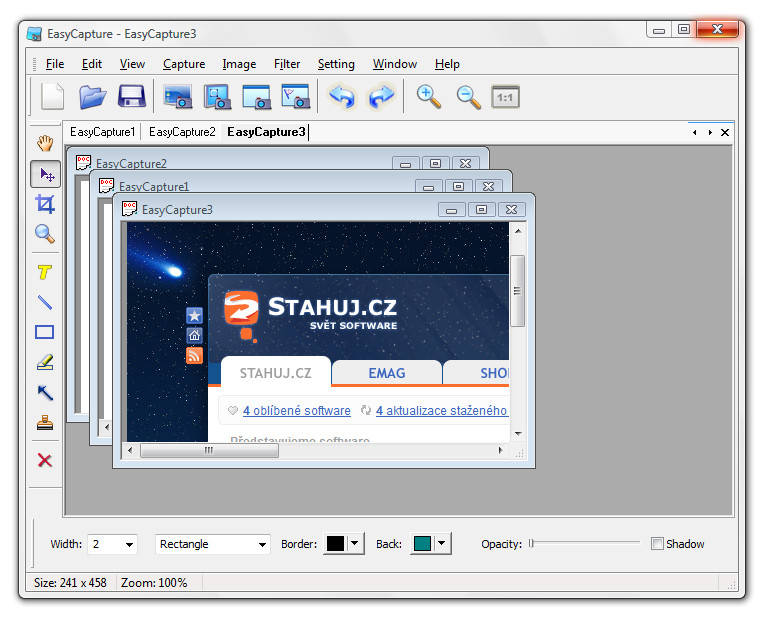This screenshot has height=622, width=761.
Task: Click the home icon in captured page
Action: (195, 335)
